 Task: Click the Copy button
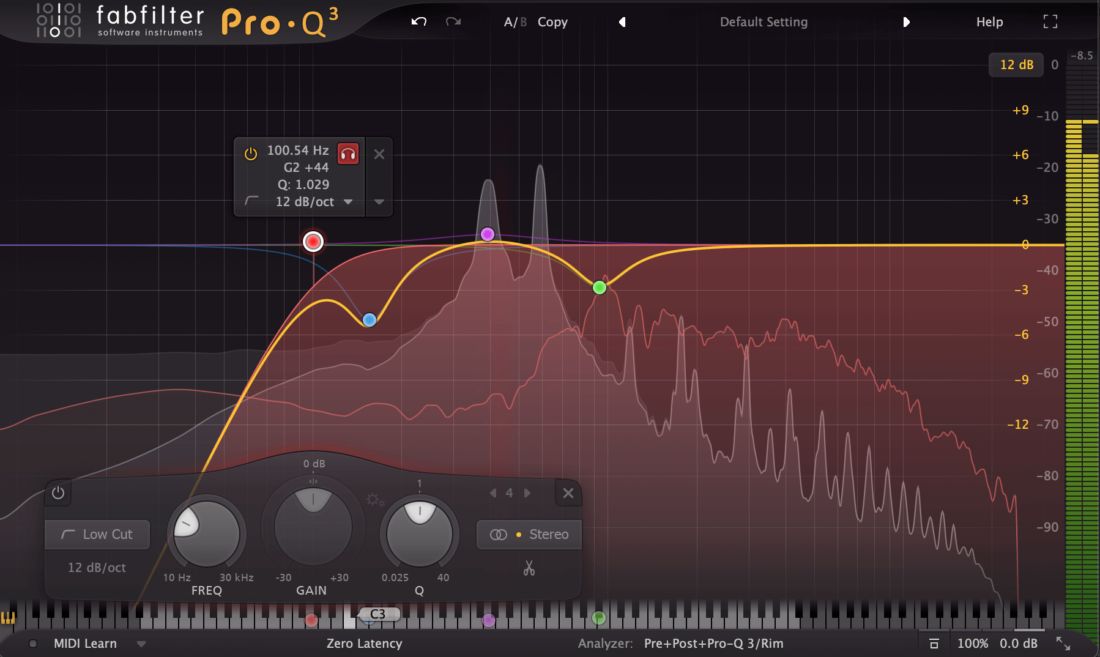point(552,22)
